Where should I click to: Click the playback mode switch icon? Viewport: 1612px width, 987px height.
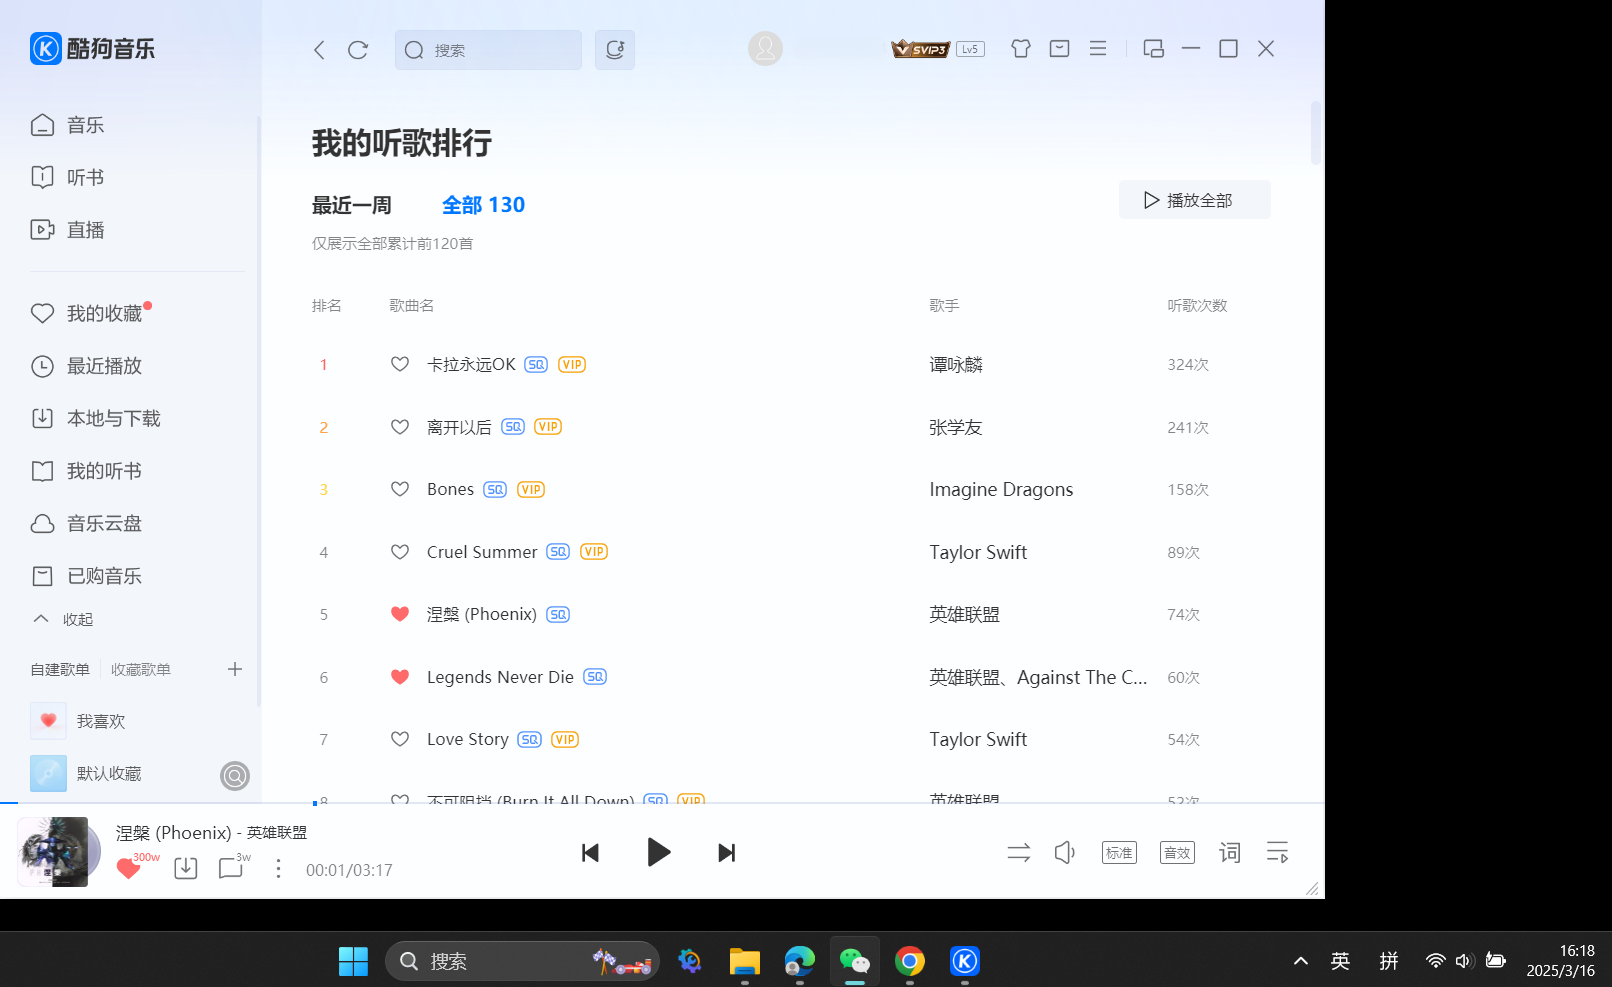pos(1018,852)
